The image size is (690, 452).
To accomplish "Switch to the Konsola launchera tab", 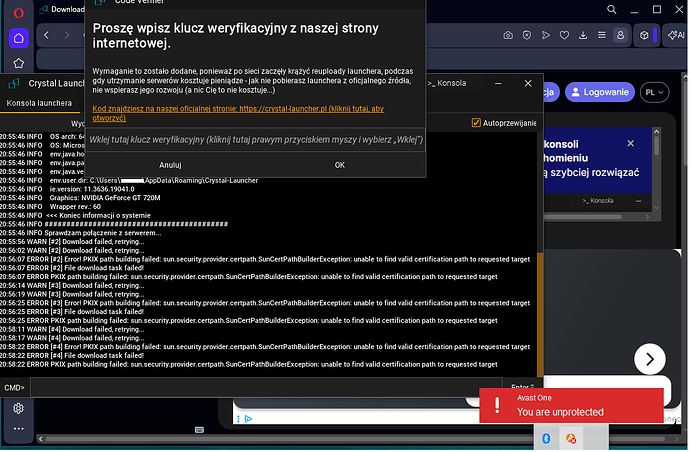I will point(39,103).
